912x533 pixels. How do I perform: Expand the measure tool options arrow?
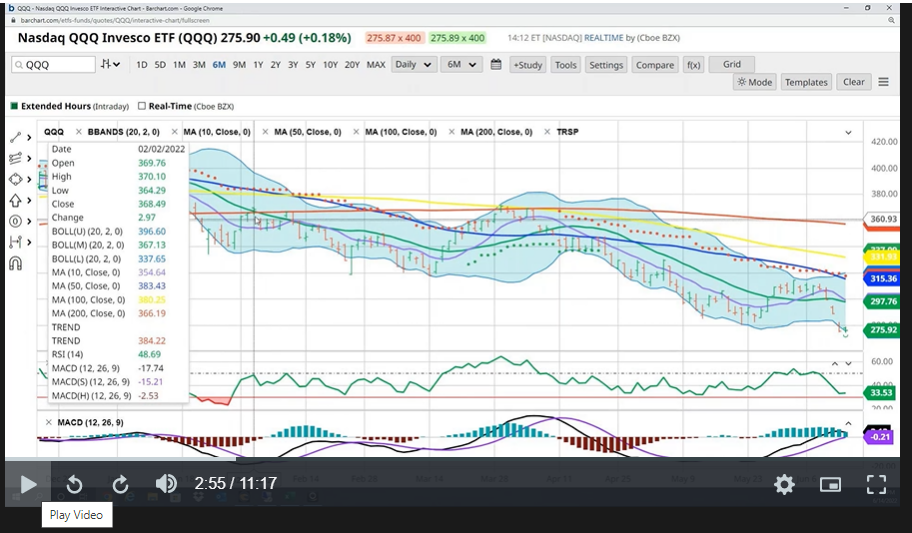29,243
